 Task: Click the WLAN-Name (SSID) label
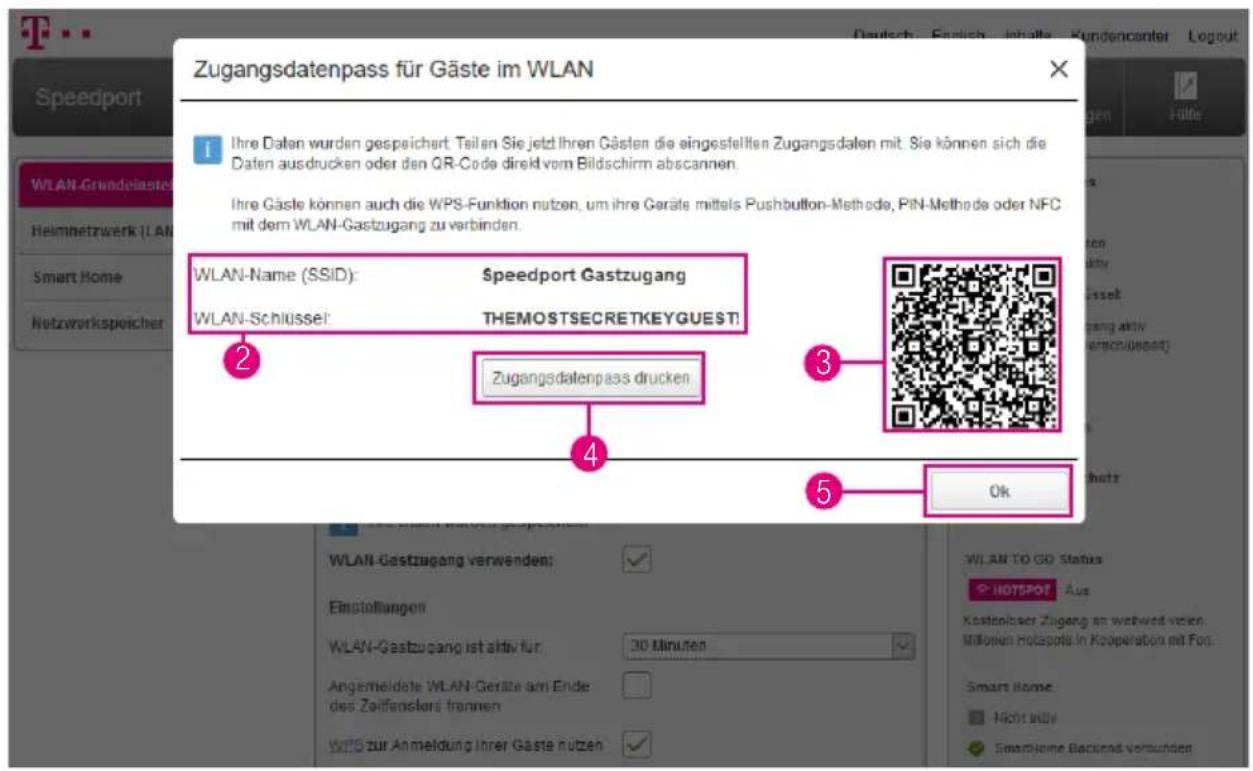click(275, 276)
